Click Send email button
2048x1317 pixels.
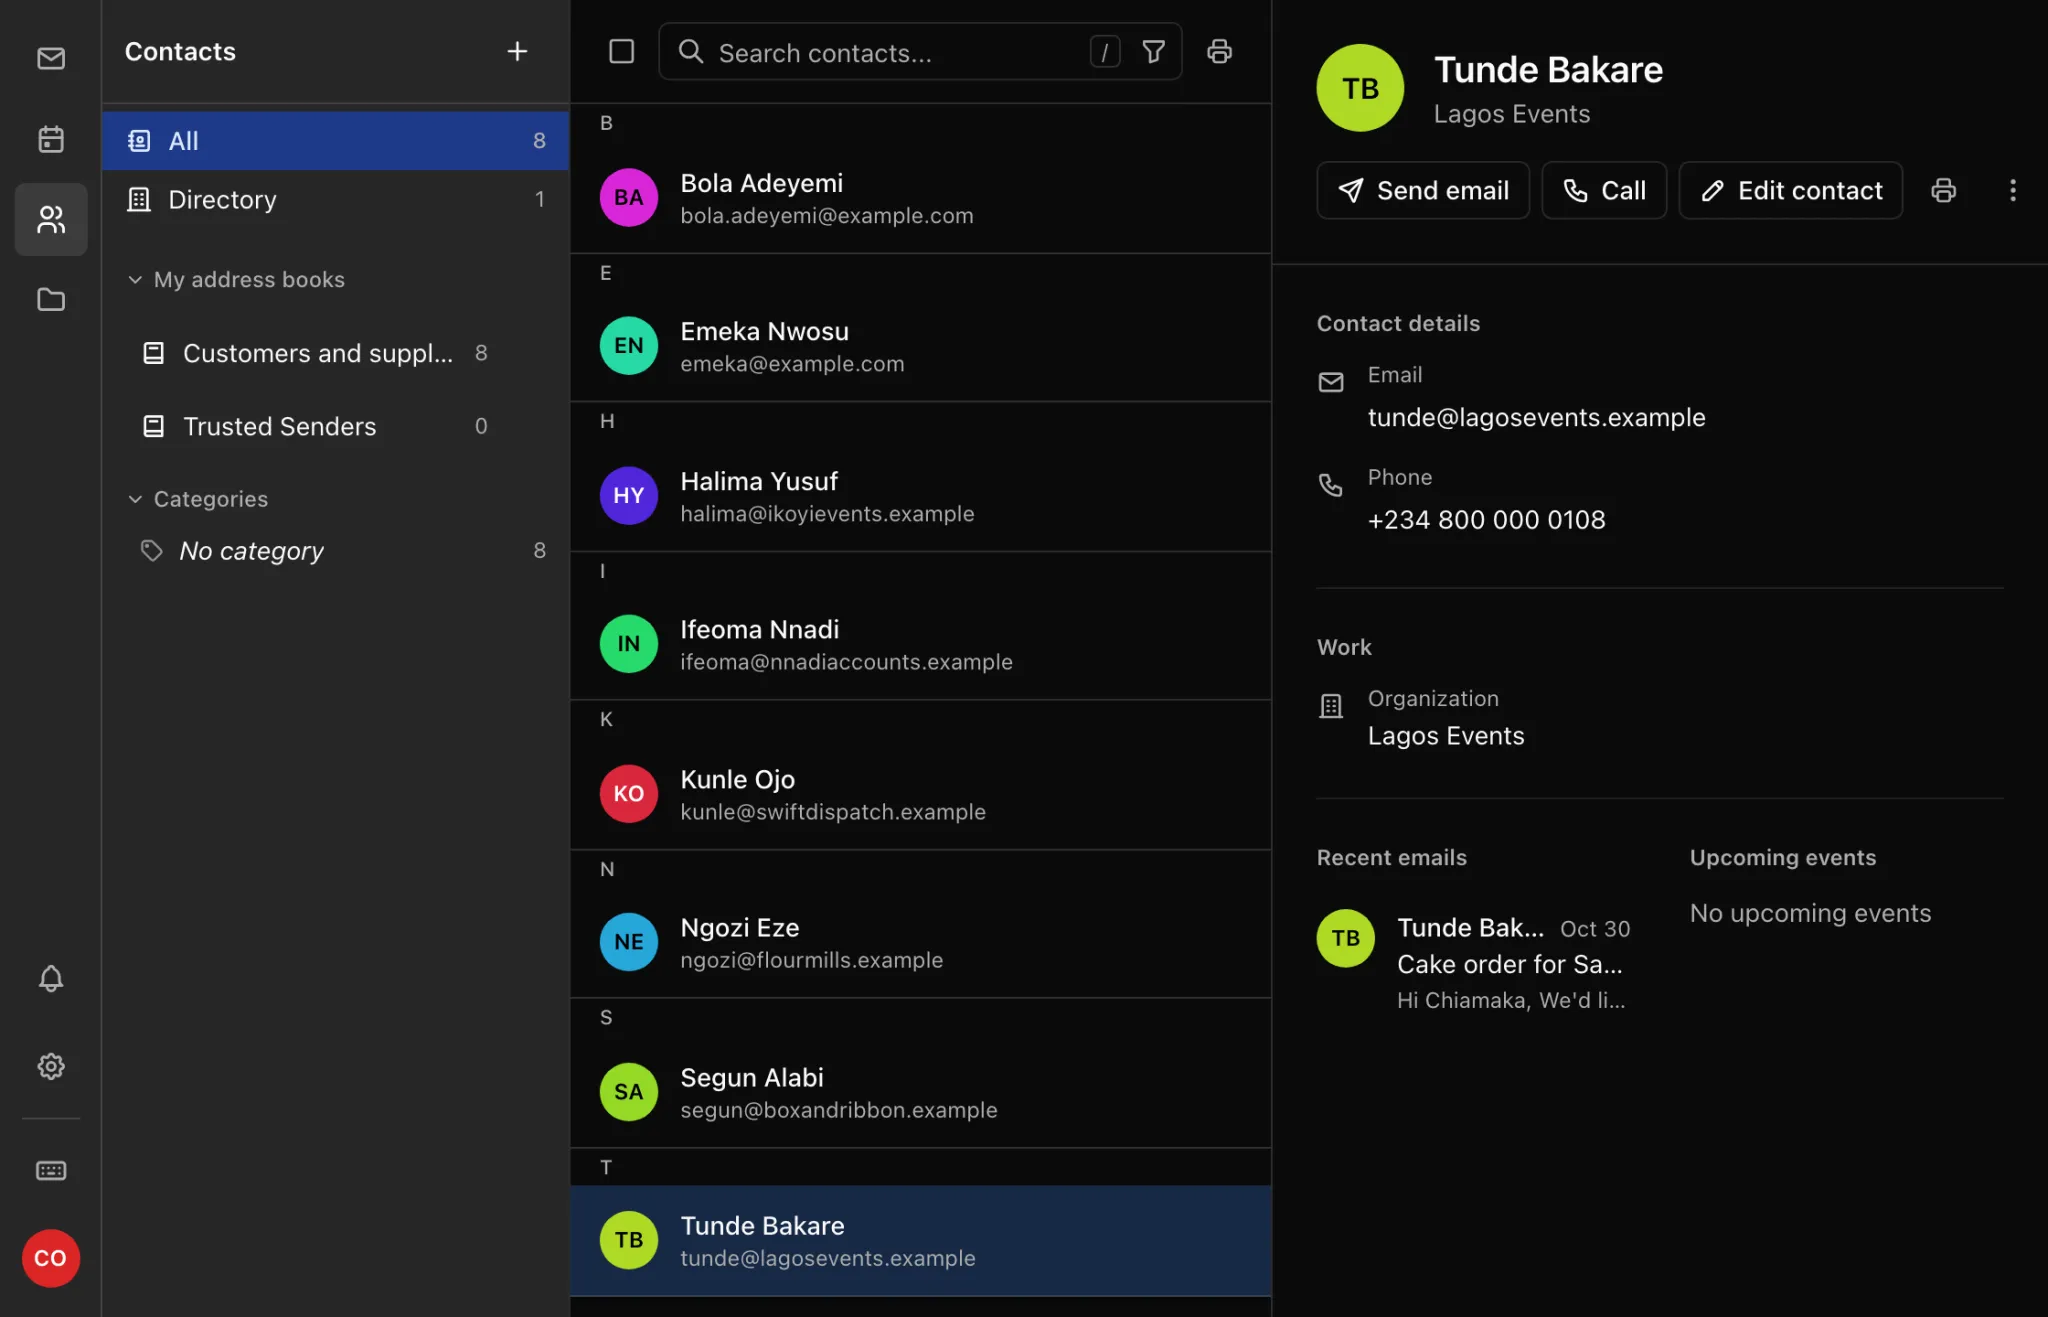pos(1423,190)
